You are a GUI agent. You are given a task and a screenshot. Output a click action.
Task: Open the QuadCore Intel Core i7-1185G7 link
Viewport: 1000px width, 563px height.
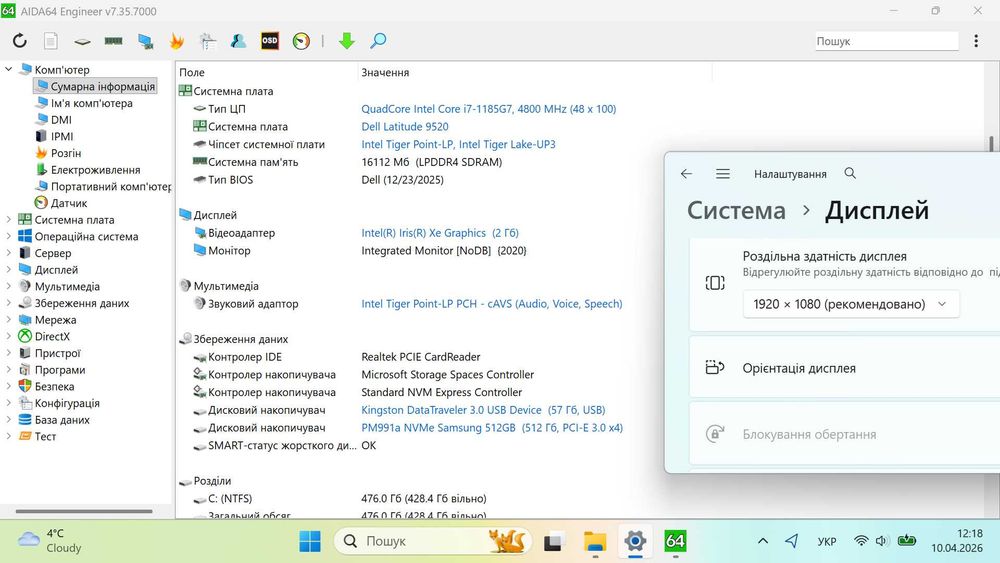coord(489,109)
